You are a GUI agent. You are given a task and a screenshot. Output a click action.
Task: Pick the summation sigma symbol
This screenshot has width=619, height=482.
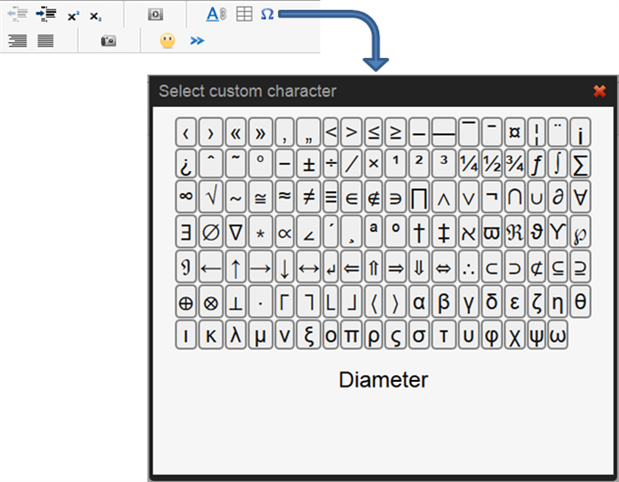pyautogui.click(x=581, y=163)
